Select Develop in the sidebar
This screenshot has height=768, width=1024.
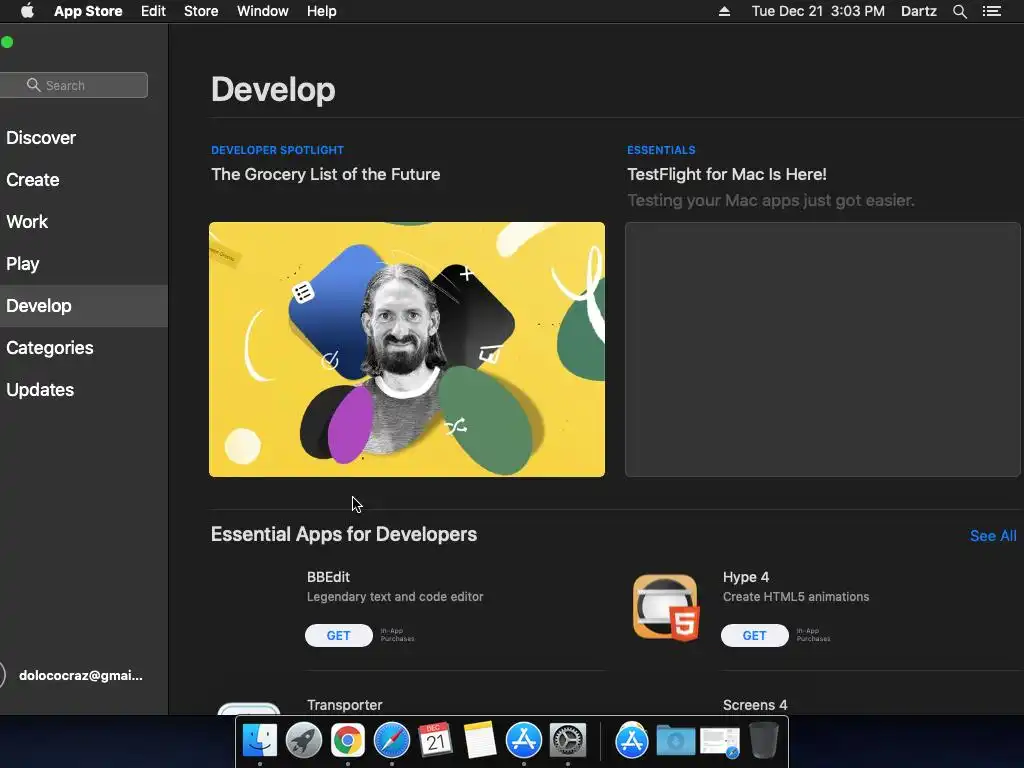84,306
